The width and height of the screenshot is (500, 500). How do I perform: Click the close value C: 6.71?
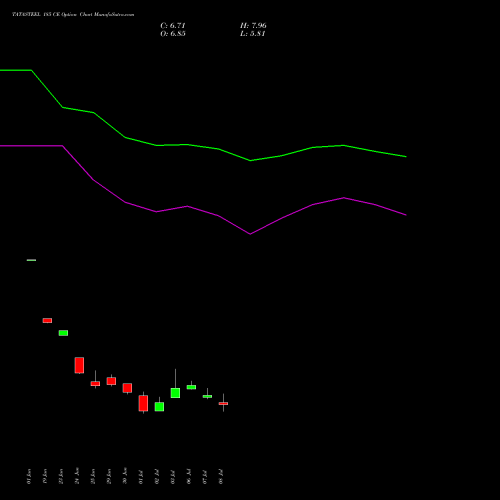pyautogui.click(x=173, y=26)
